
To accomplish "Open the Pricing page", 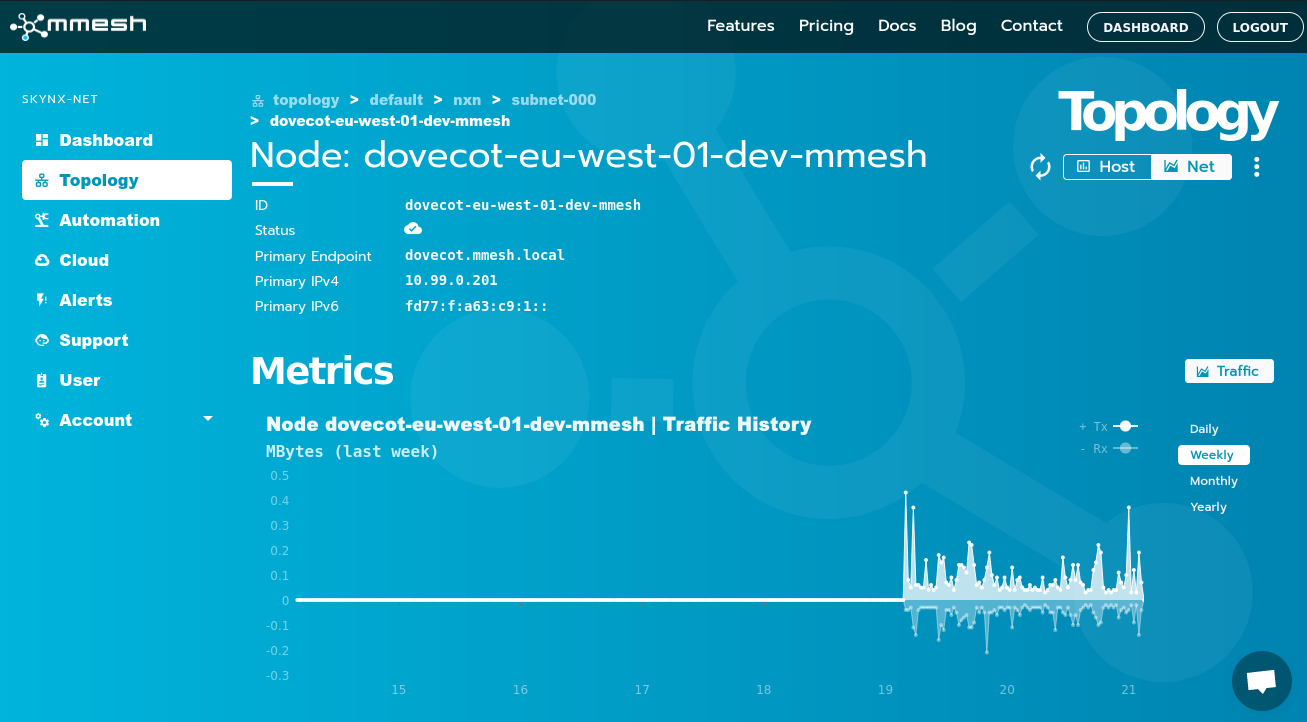I will (826, 26).
